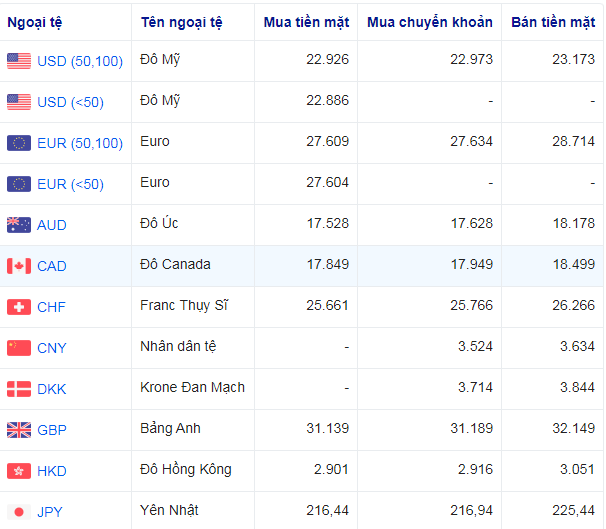Viewport: 606px width, 529px height.
Task: Click the Chinese flag icon
Action: [x=19, y=348]
